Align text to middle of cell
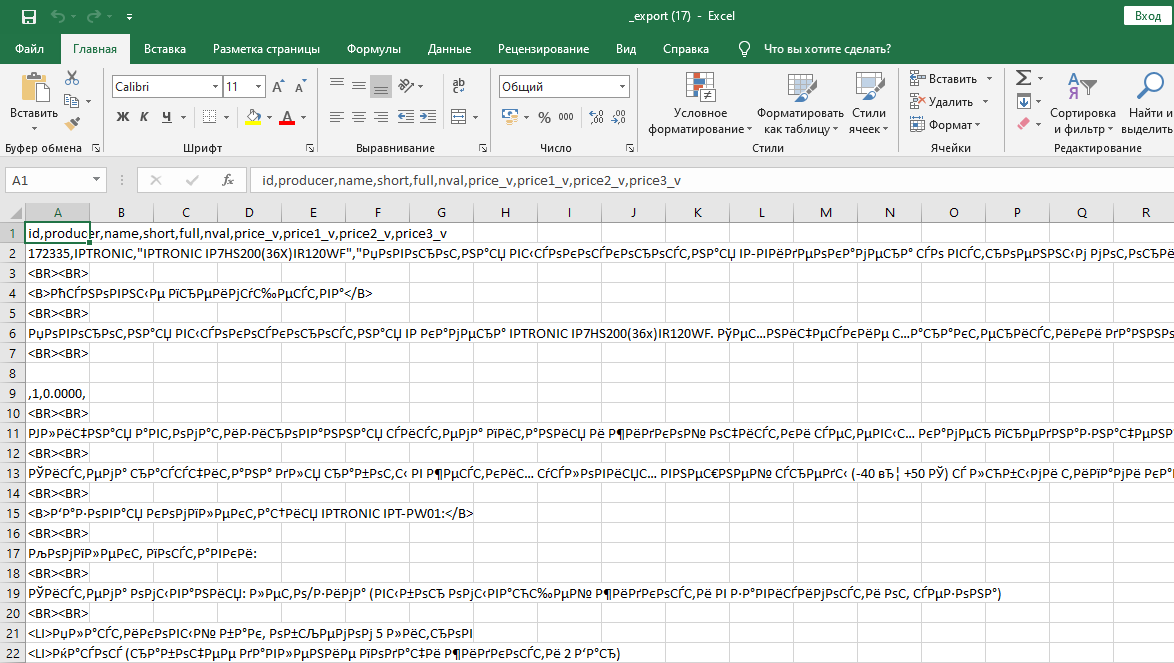The height and width of the screenshot is (663, 1174). point(359,85)
